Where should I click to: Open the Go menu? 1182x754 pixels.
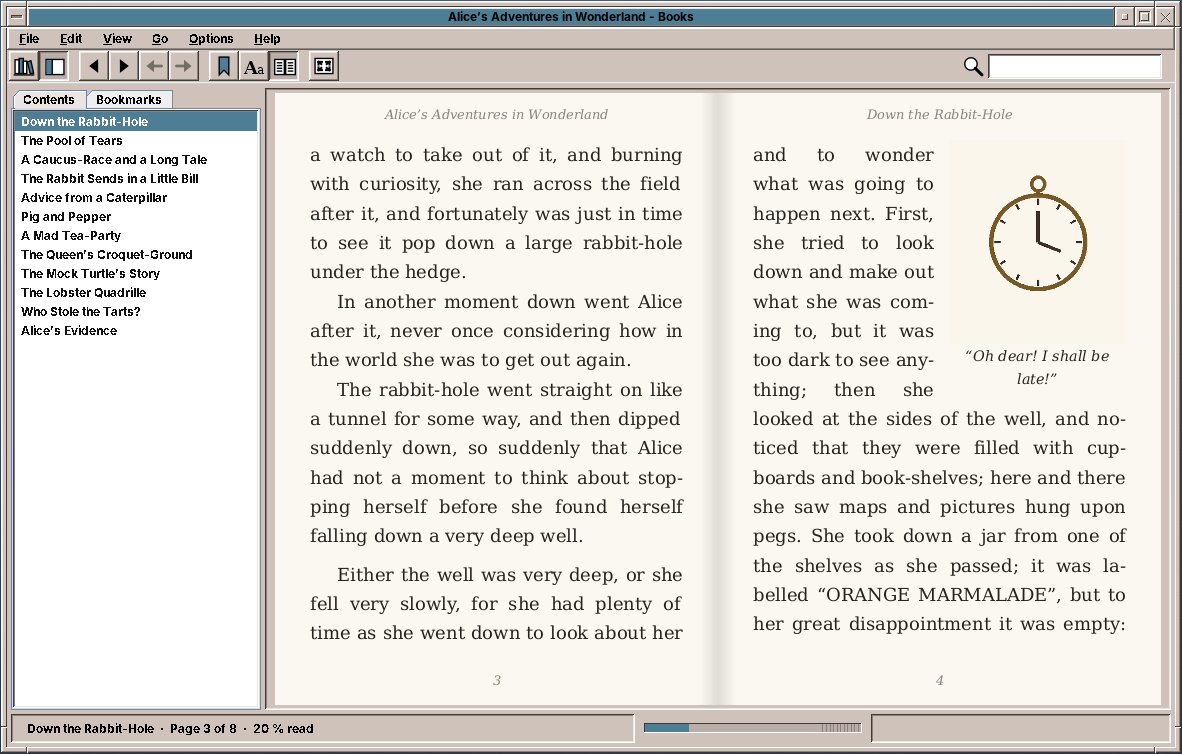tap(160, 38)
